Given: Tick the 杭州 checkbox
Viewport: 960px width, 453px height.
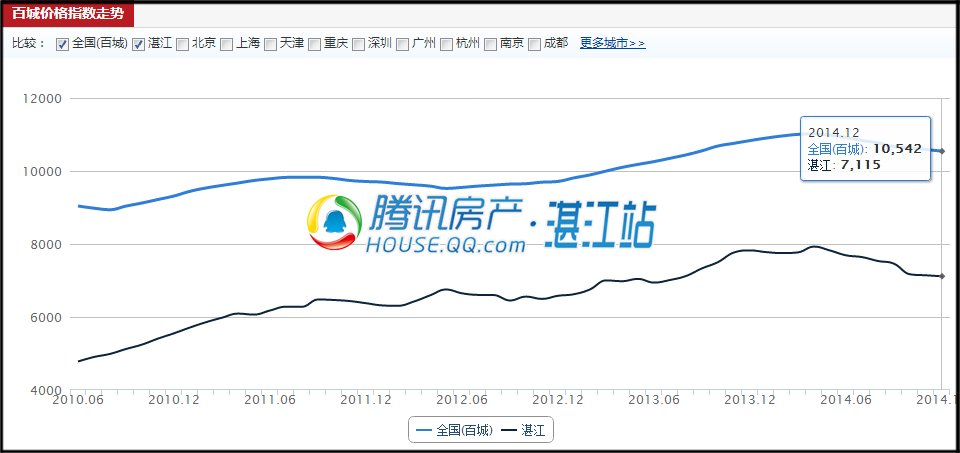Looking at the screenshot, I should (x=447, y=44).
